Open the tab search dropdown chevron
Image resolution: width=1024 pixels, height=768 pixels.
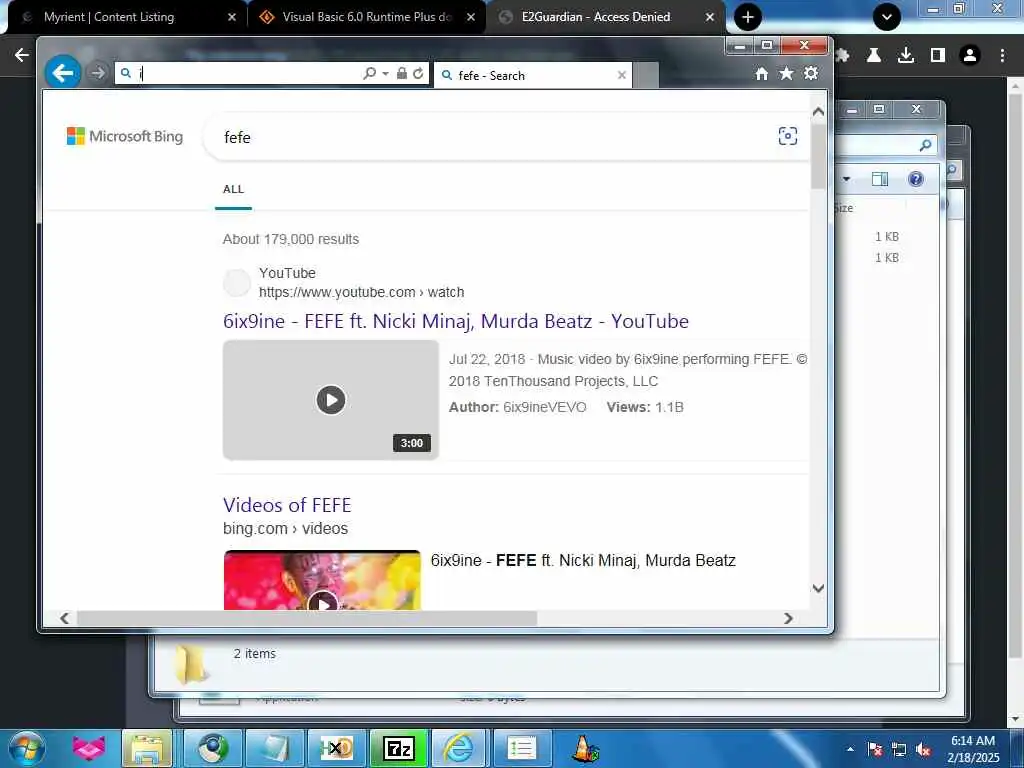click(887, 18)
